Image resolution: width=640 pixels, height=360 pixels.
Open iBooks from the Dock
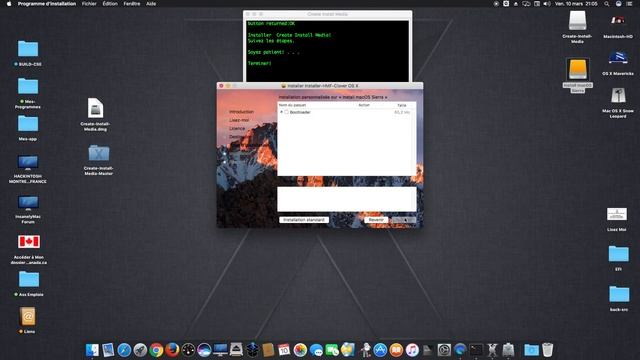coord(396,350)
